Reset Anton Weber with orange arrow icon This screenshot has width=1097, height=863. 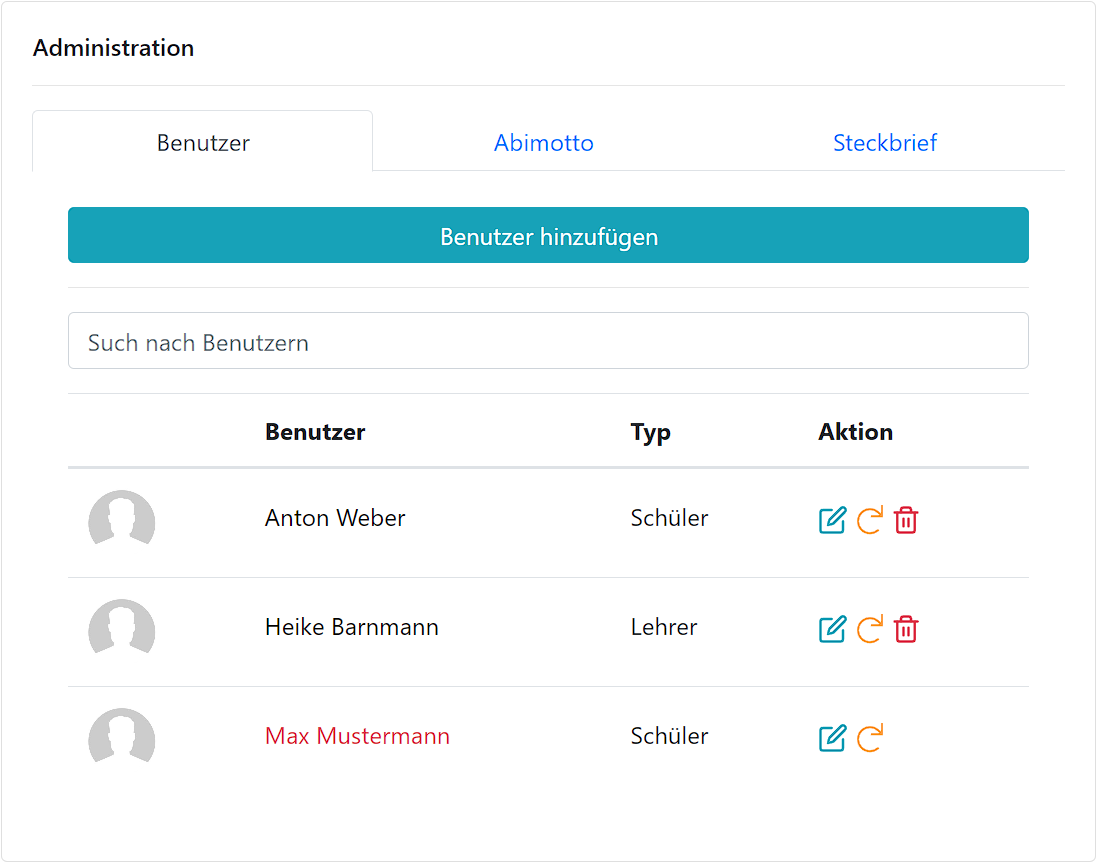pos(870,520)
